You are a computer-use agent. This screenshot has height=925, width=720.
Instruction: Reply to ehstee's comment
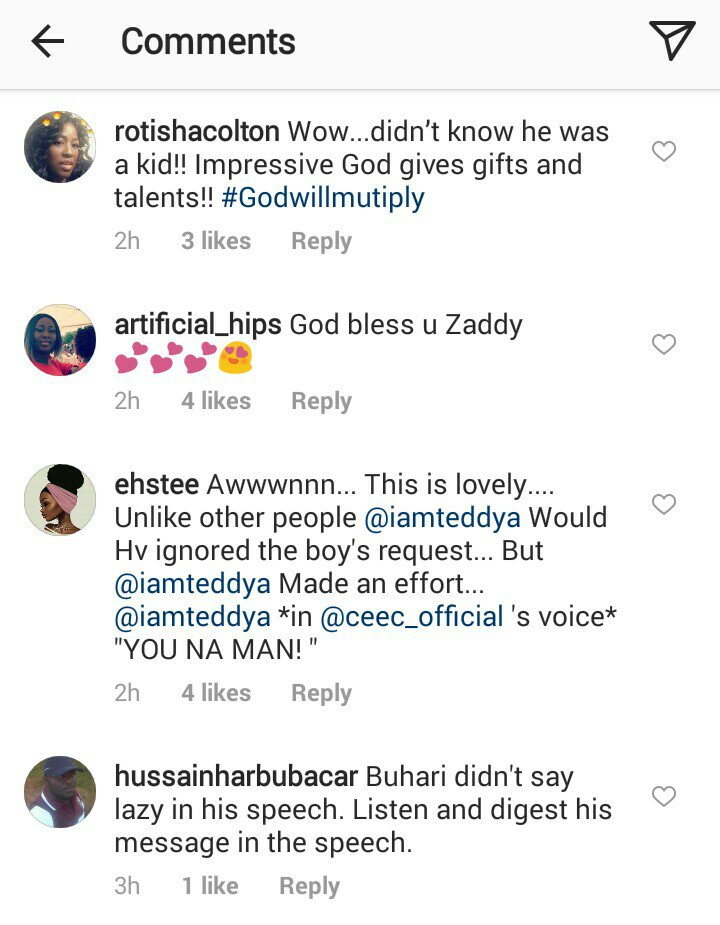coord(321,693)
